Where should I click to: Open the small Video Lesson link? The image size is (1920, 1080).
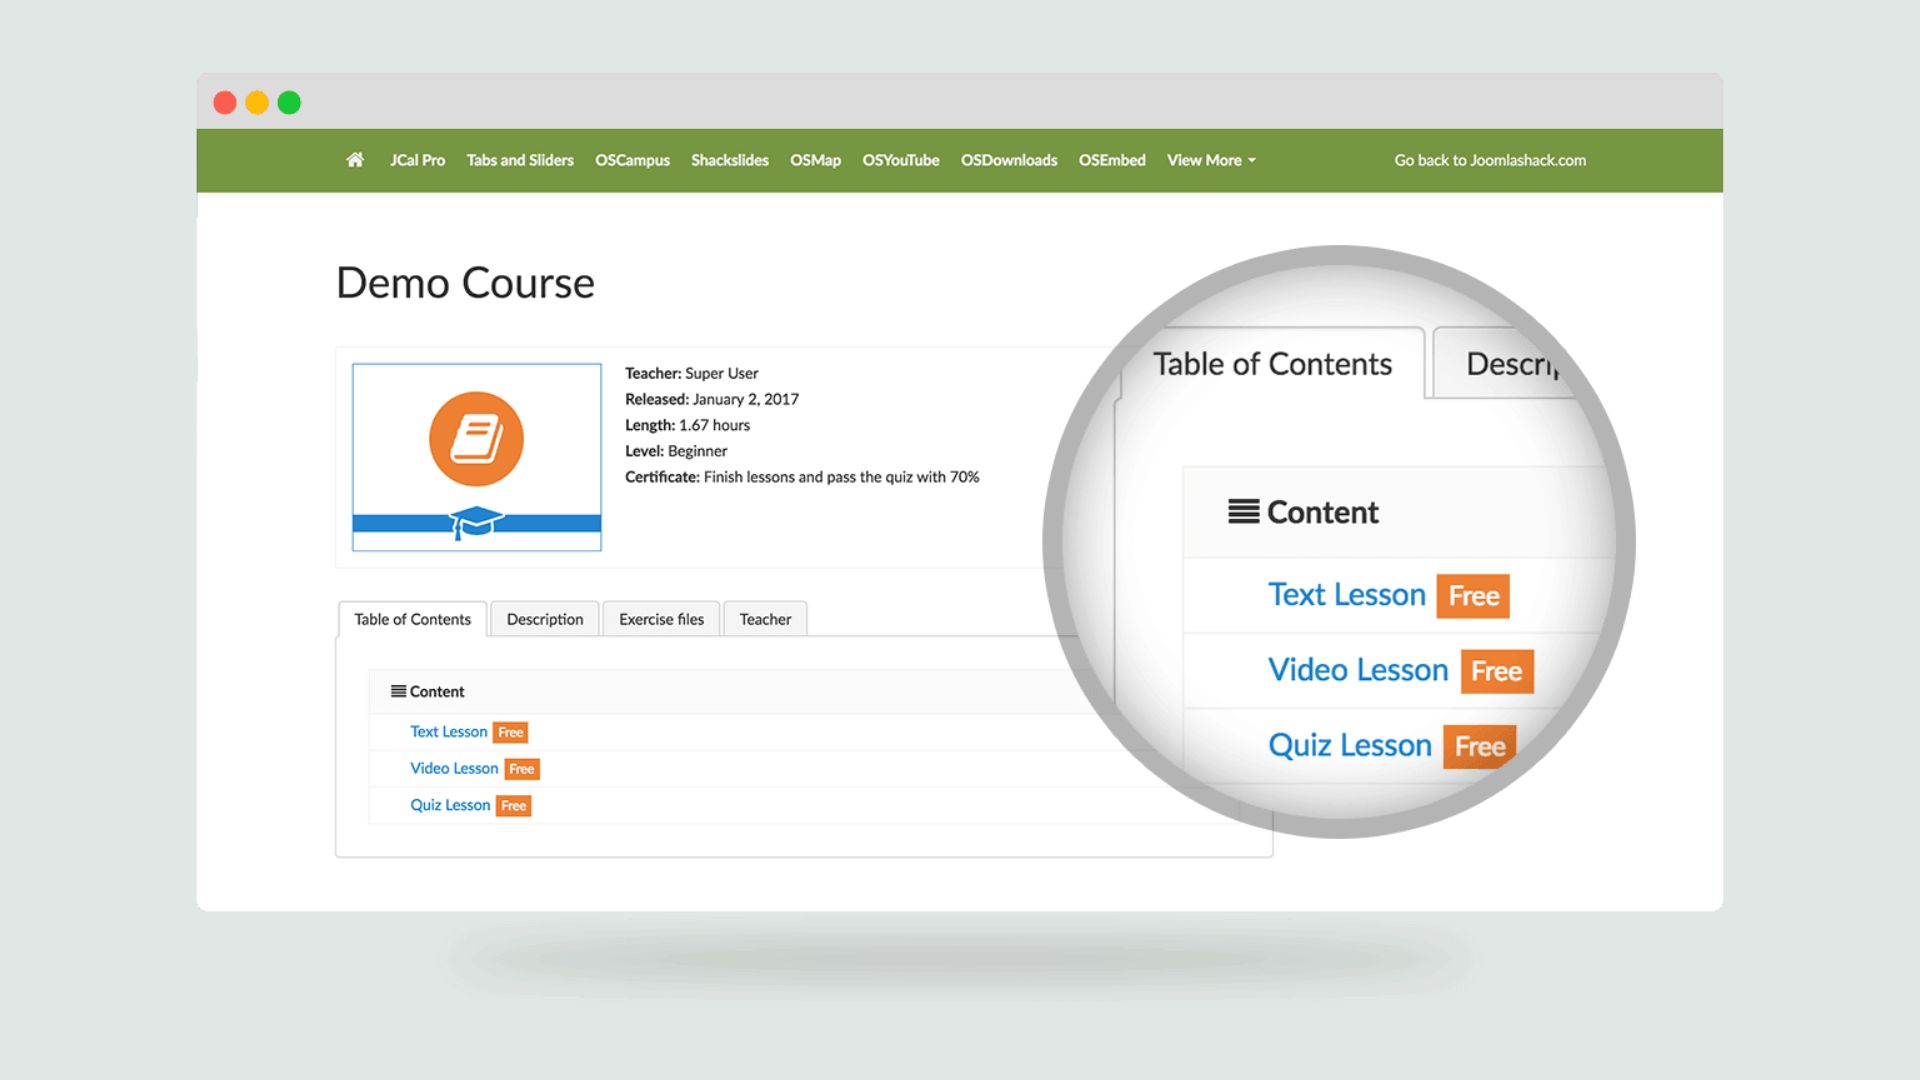[454, 768]
